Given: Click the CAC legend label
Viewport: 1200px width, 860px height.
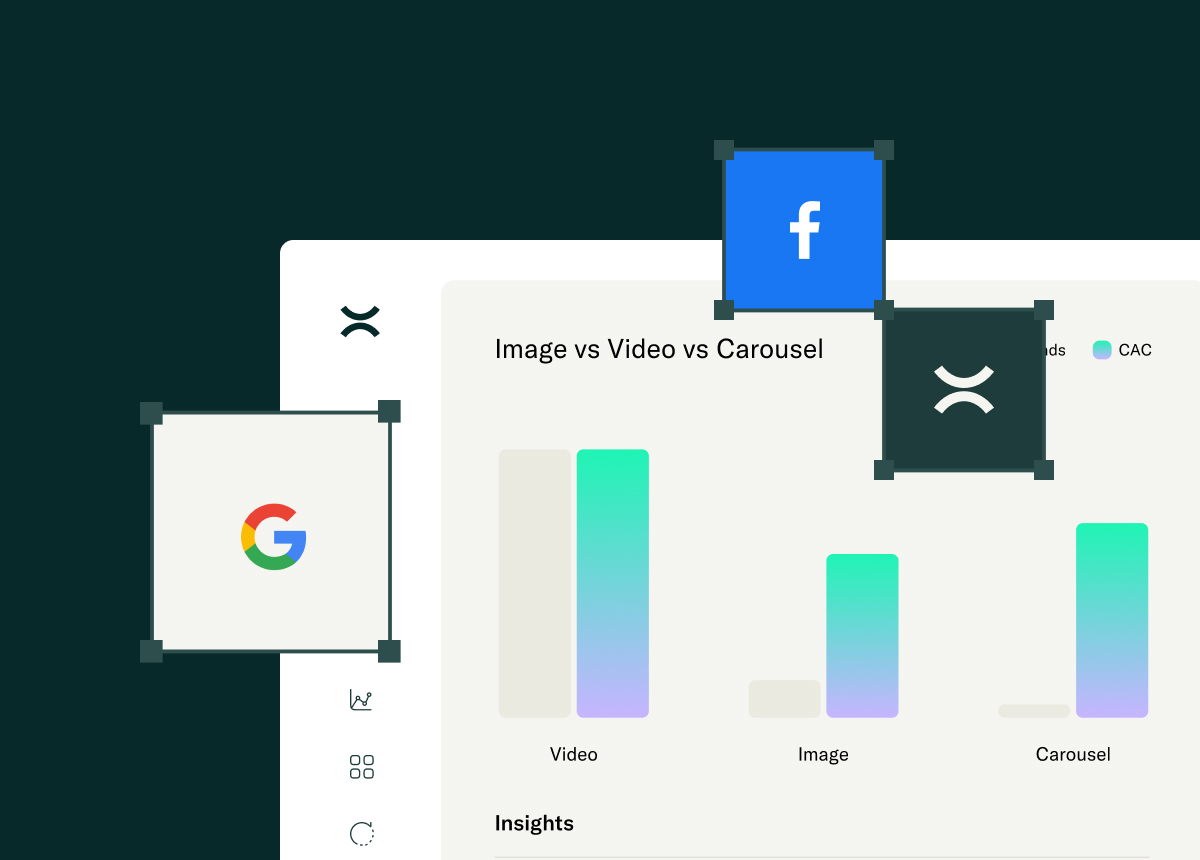Looking at the screenshot, I should click(x=1135, y=350).
